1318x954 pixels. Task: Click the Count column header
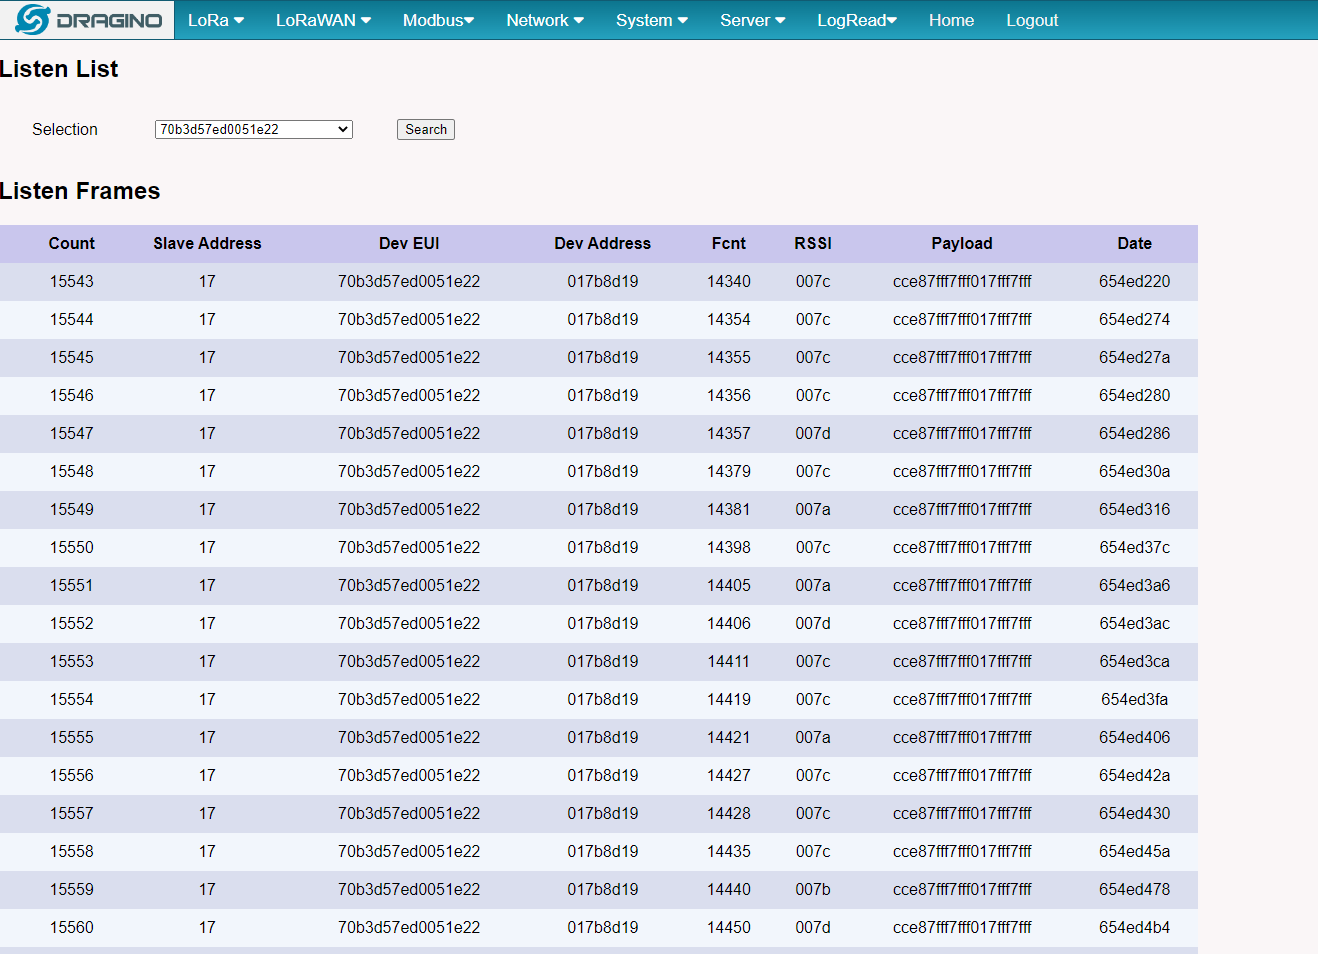click(72, 243)
